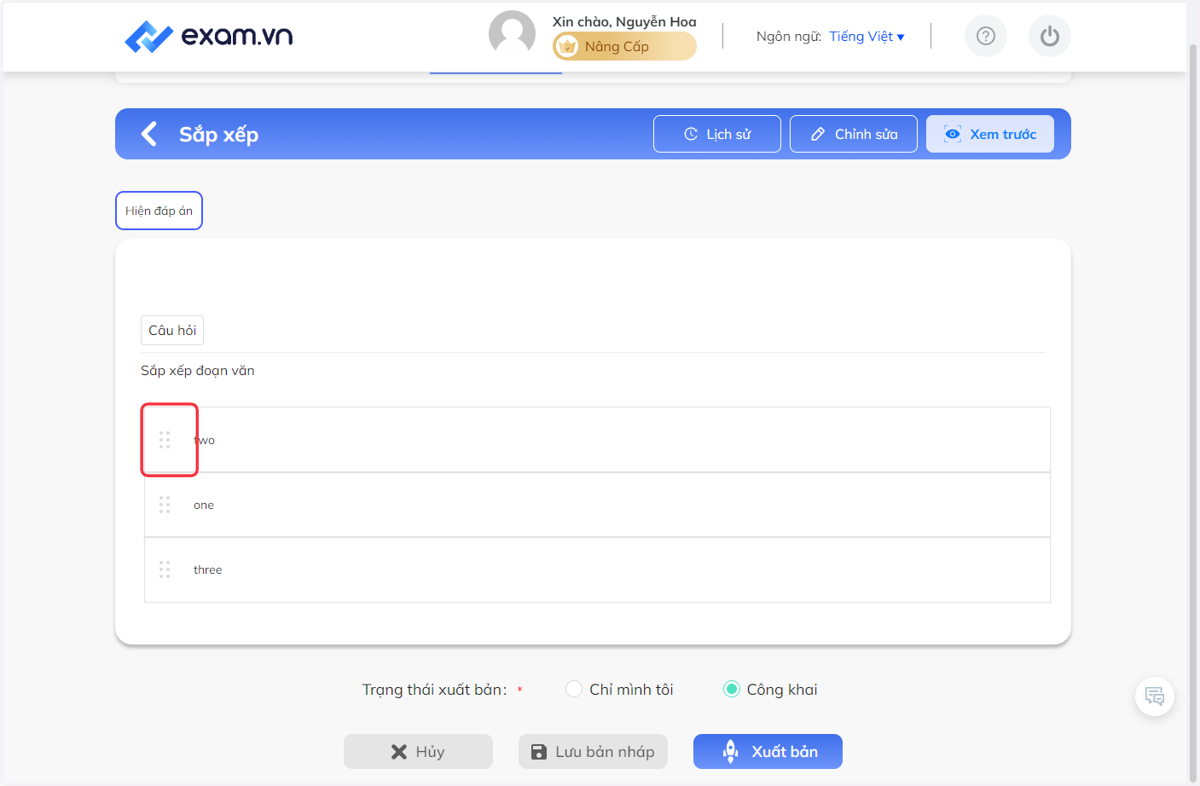Click the drag handle for 'two'
The image size is (1200, 786).
click(x=165, y=440)
